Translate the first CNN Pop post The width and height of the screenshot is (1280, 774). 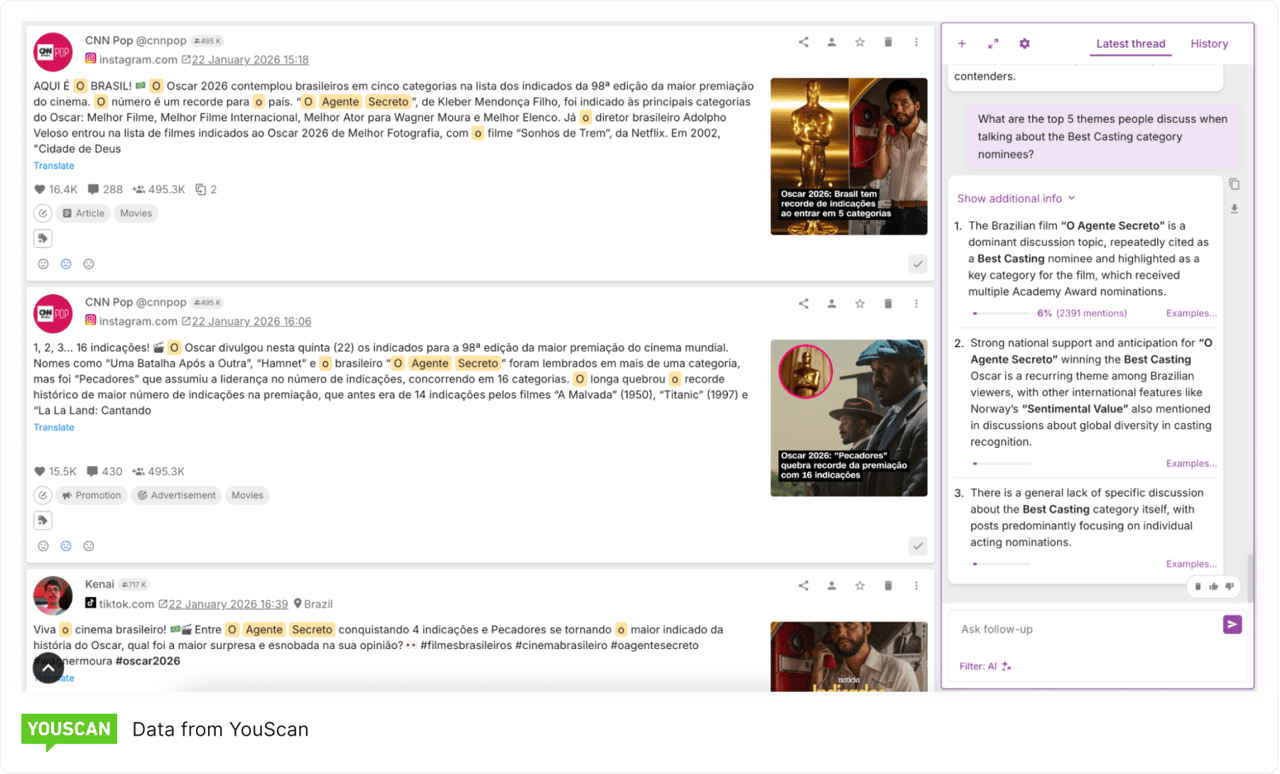(x=53, y=165)
